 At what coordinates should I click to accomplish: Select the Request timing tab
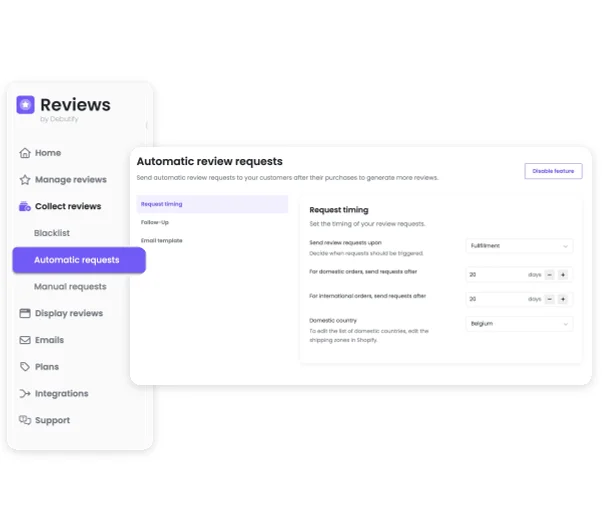click(x=212, y=204)
